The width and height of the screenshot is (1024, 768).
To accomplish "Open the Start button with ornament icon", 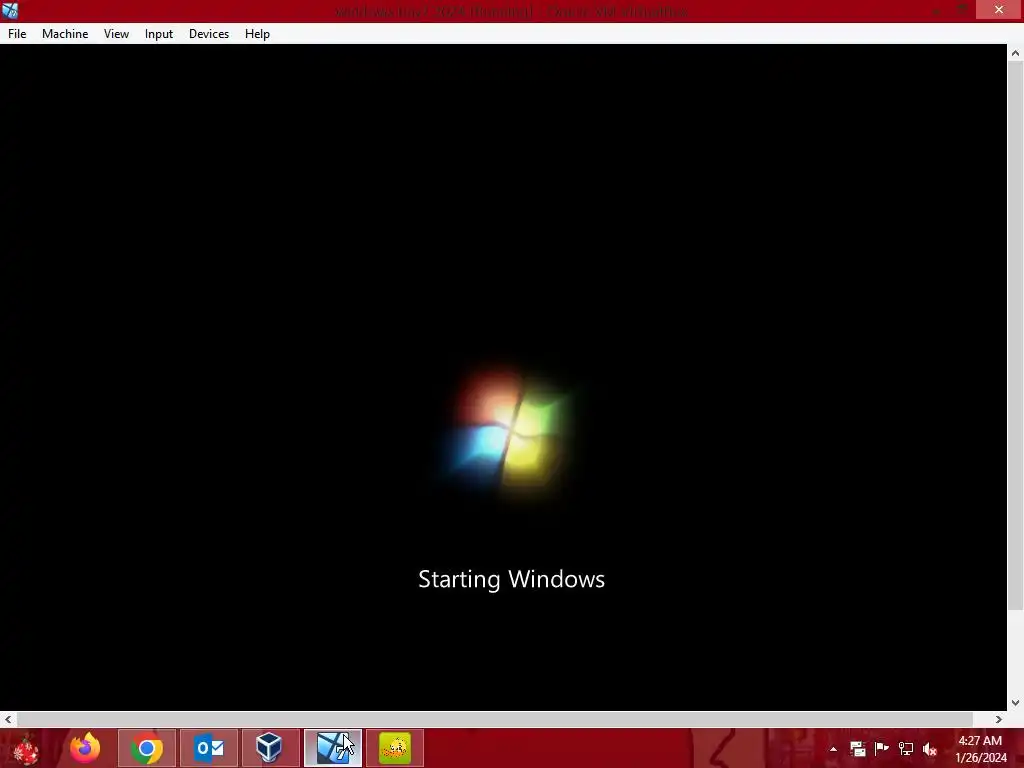I will coord(26,748).
